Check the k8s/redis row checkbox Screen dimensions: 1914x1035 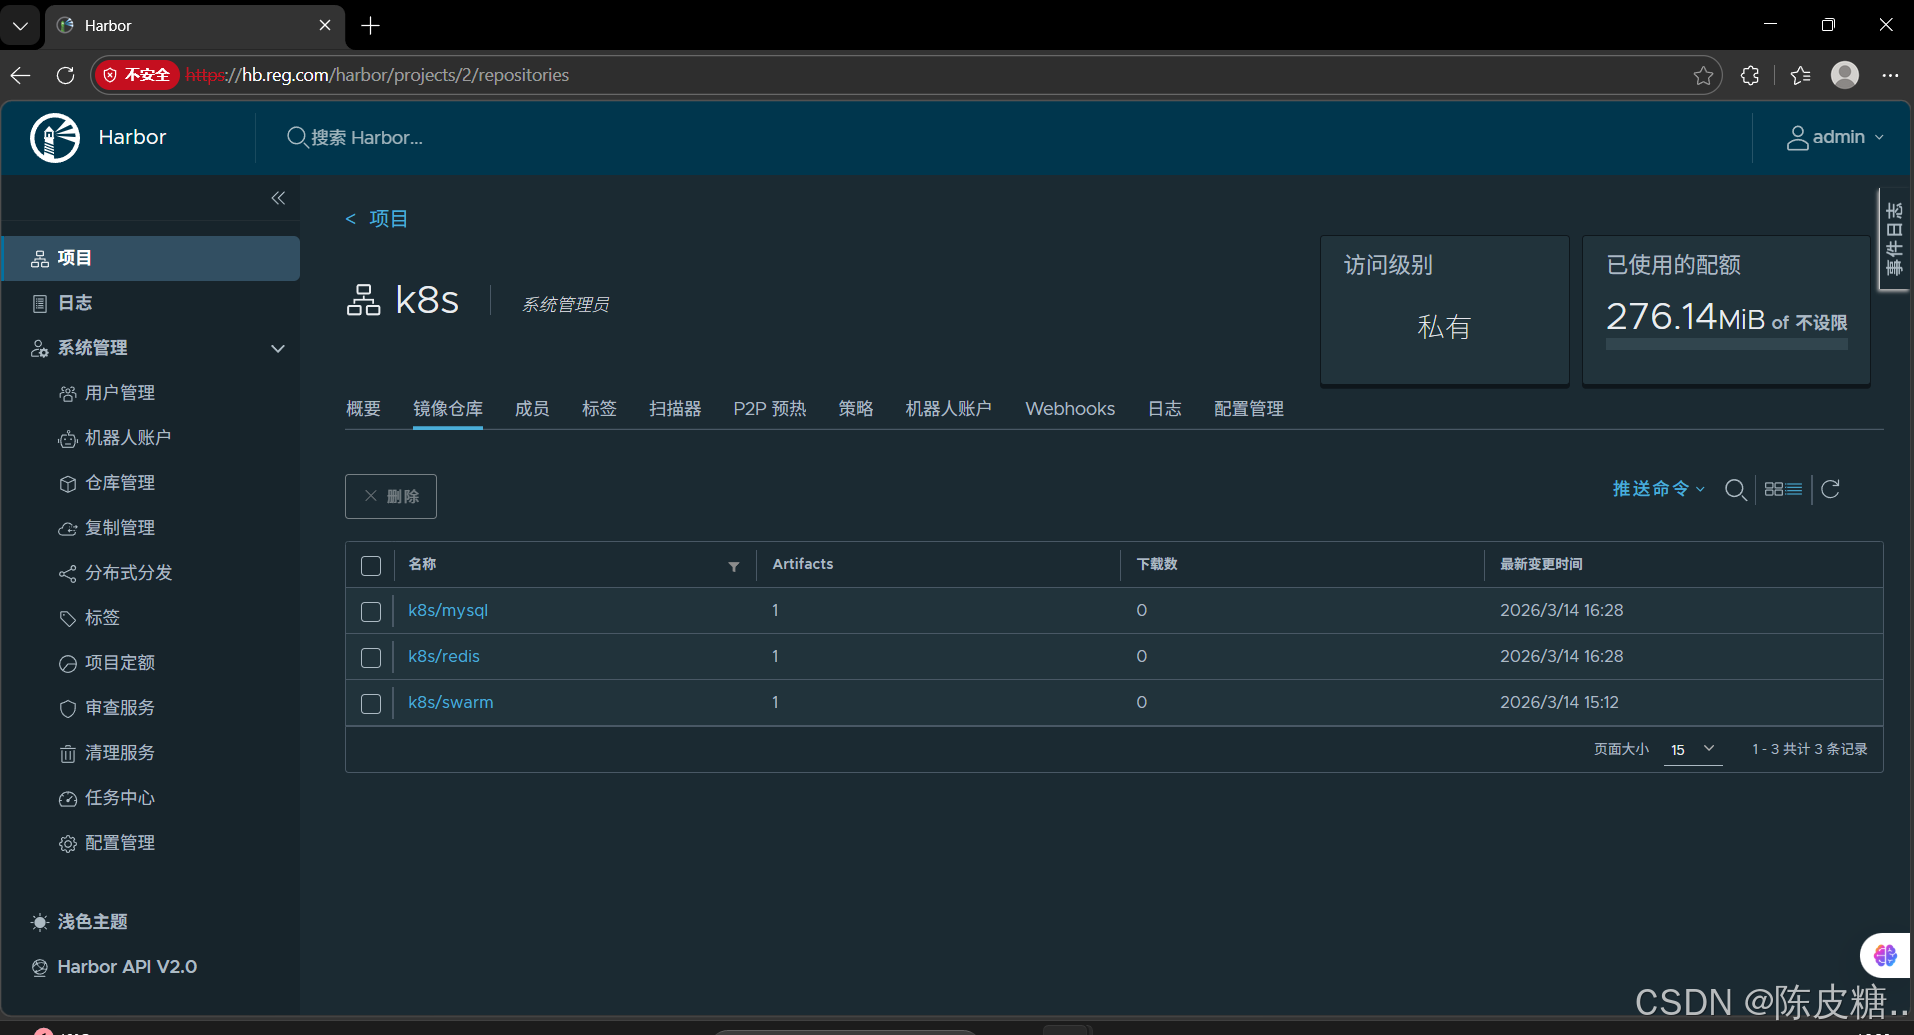[371, 658]
